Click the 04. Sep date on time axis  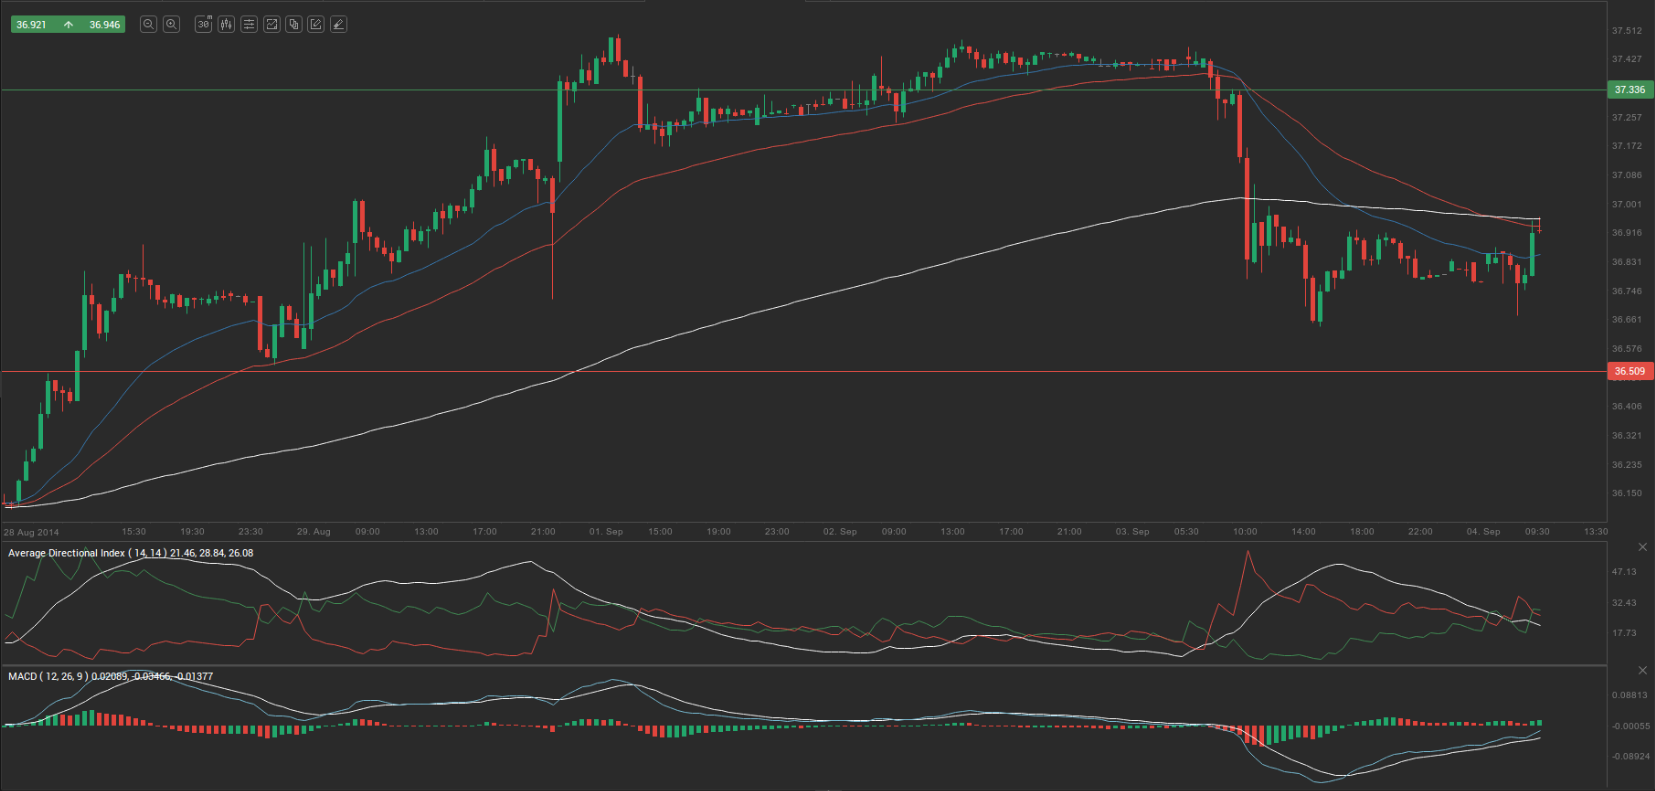[1483, 532]
